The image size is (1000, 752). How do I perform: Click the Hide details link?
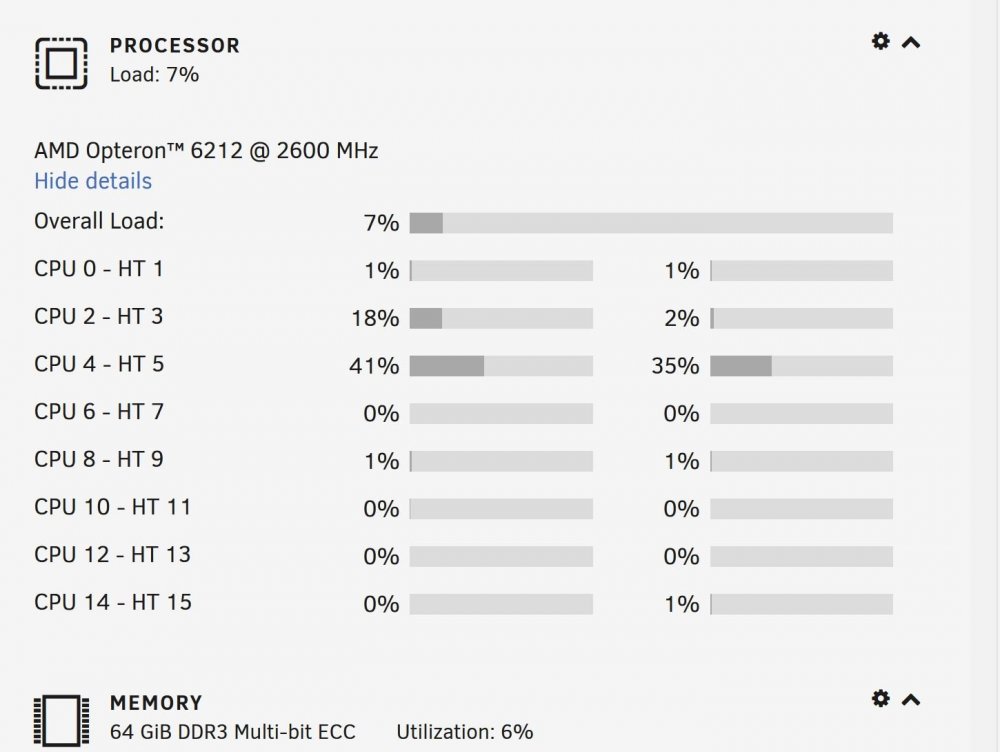click(x=93, y=181)
